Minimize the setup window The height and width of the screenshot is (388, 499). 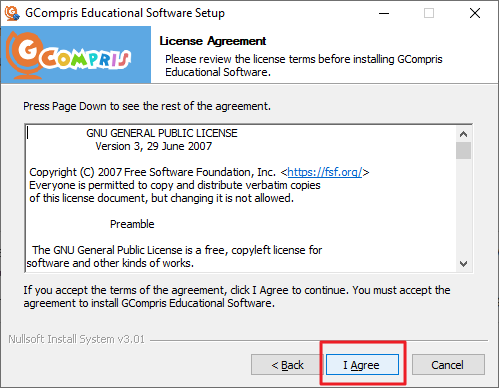click(384, 13)
